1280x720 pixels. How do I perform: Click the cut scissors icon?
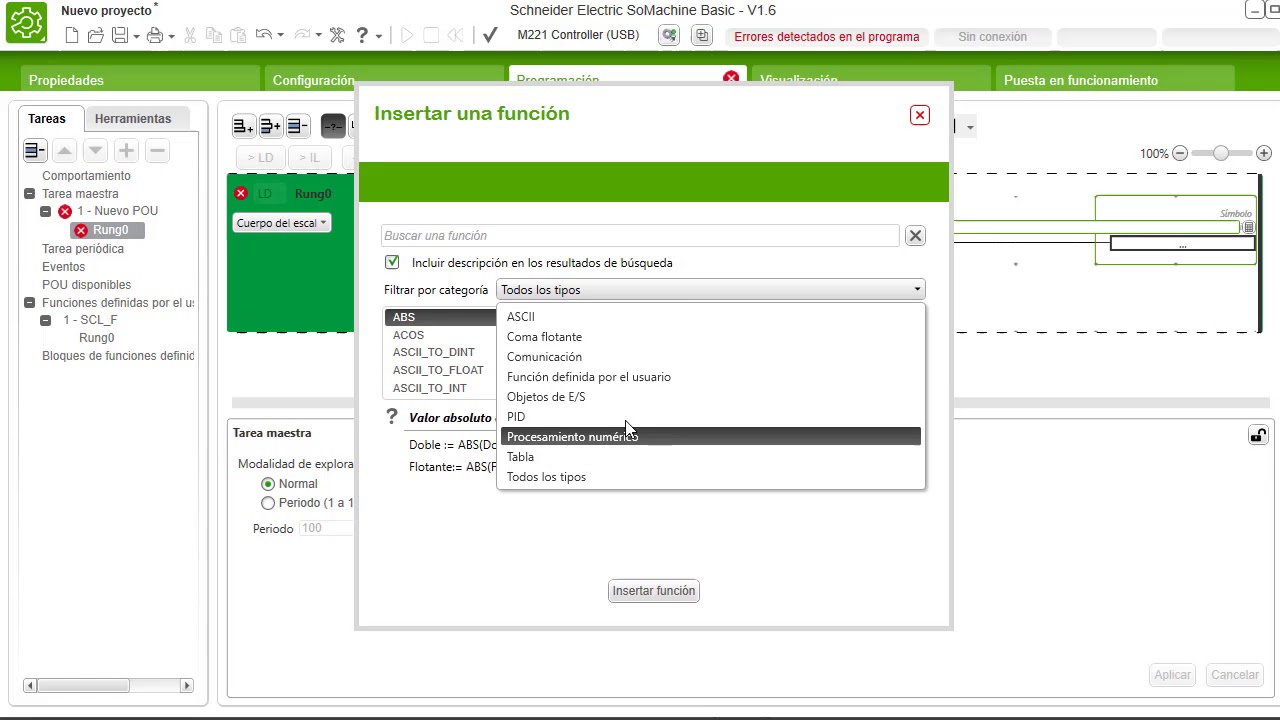pyautogui.click(x=190, y=36)
